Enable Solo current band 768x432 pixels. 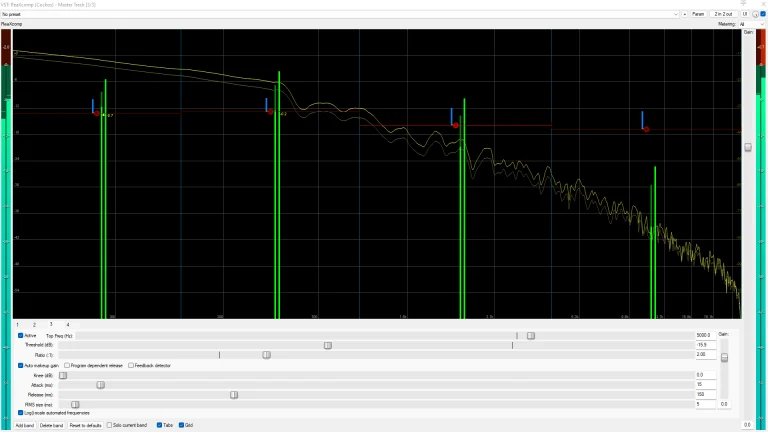[x=110, y=425]
